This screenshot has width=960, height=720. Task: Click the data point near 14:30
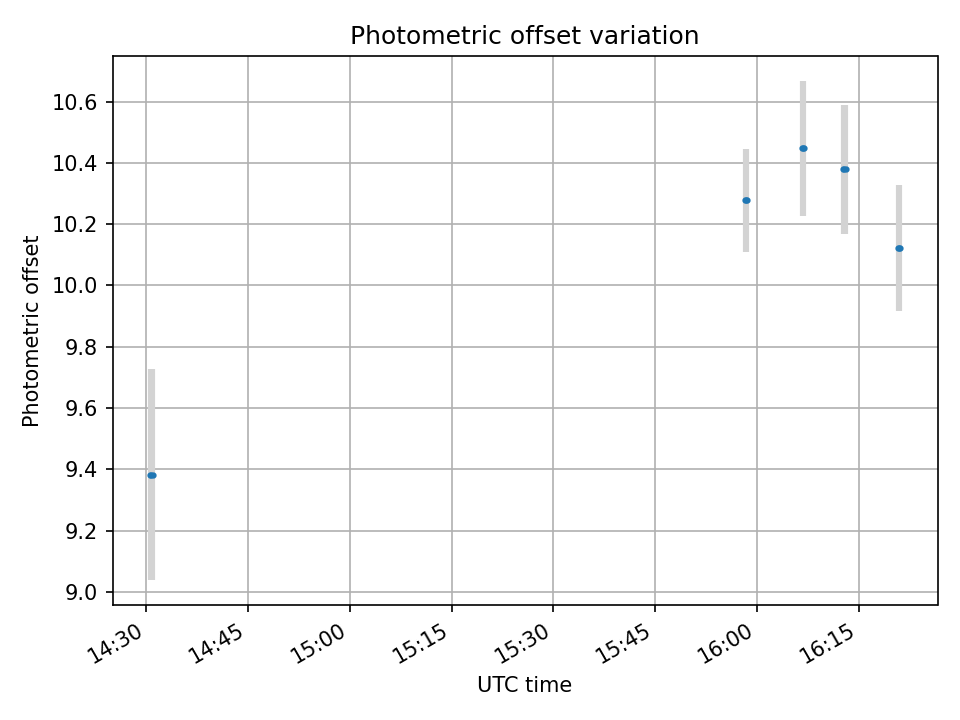[x=152, y=476]
